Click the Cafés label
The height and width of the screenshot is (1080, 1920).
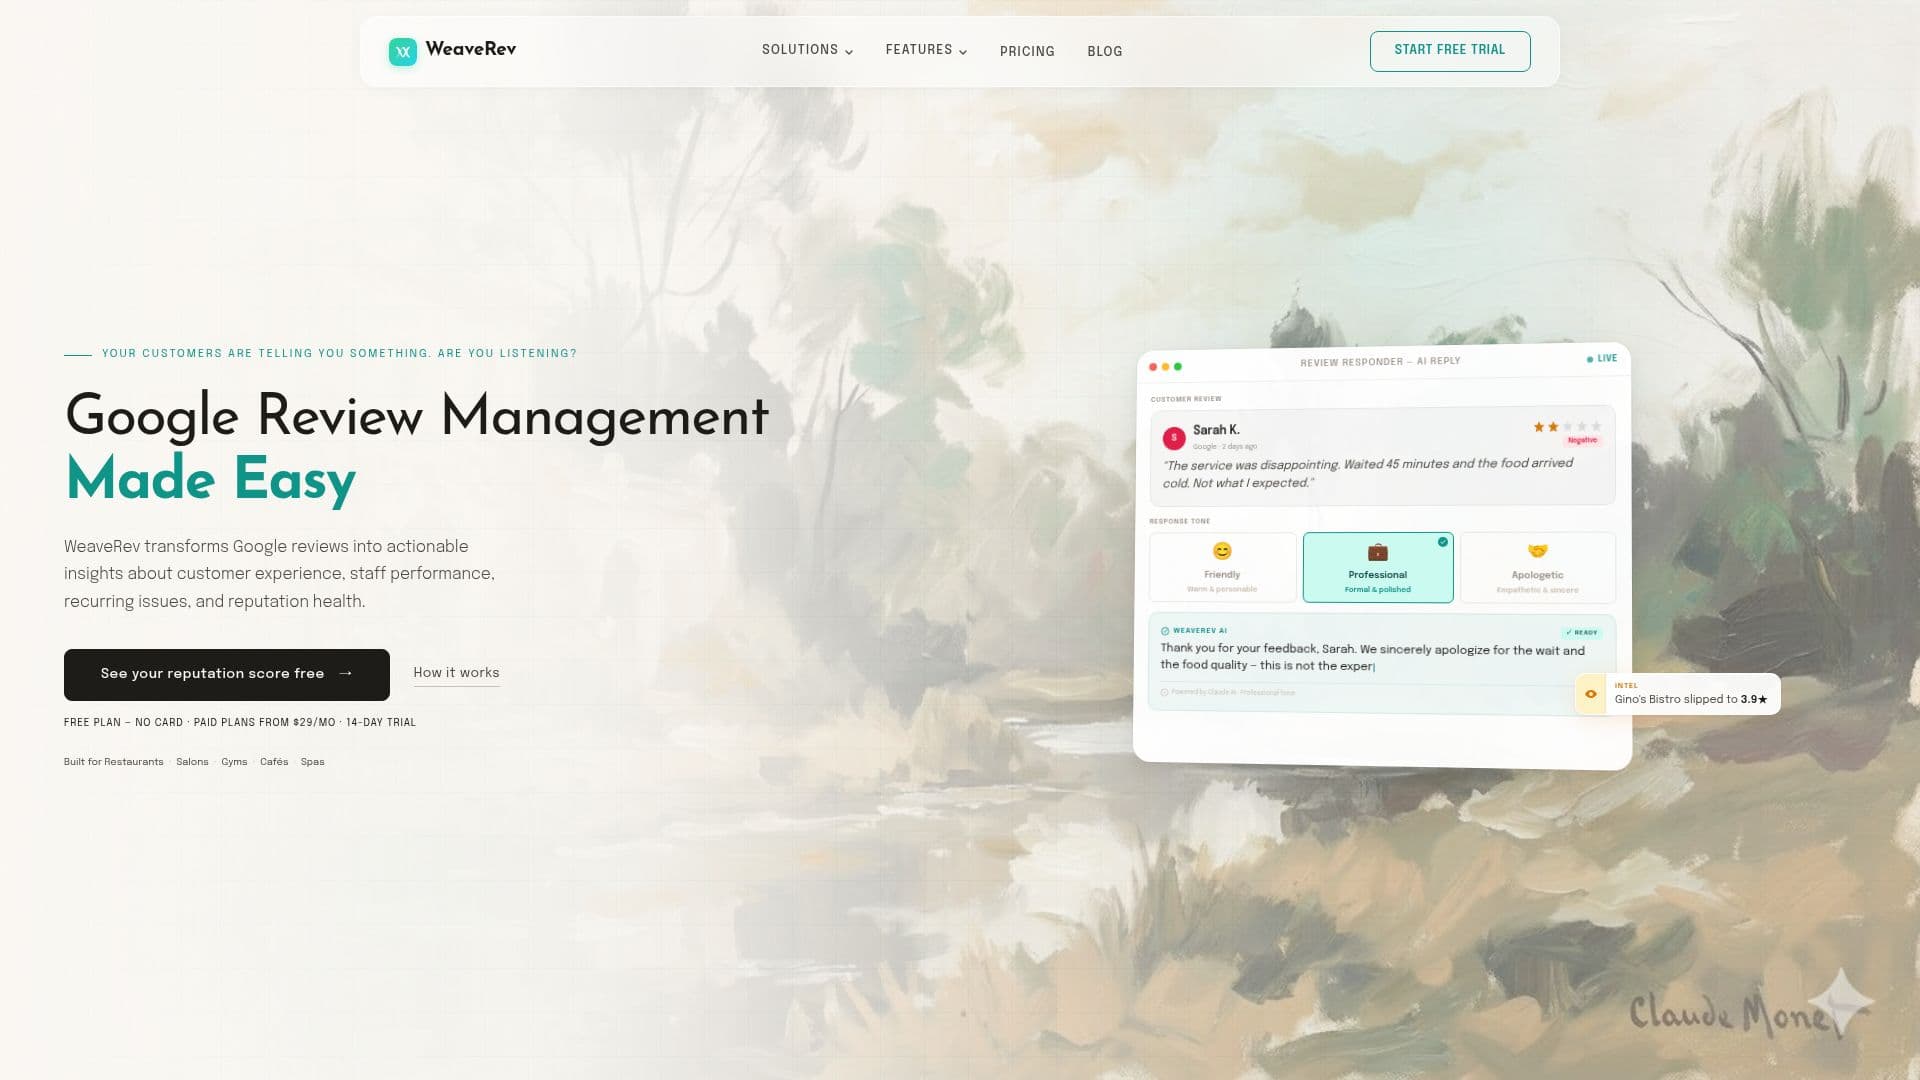274,762
